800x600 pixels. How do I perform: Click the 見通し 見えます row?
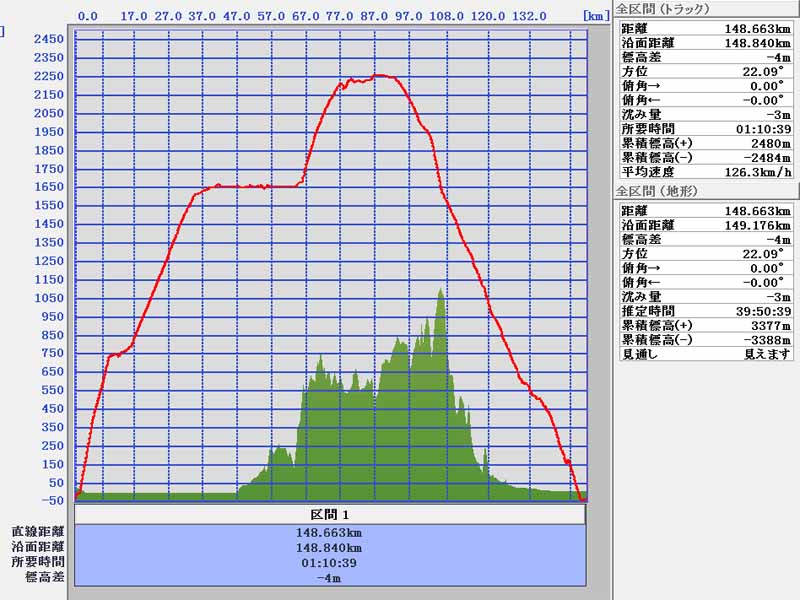click(x=706, y=354)
